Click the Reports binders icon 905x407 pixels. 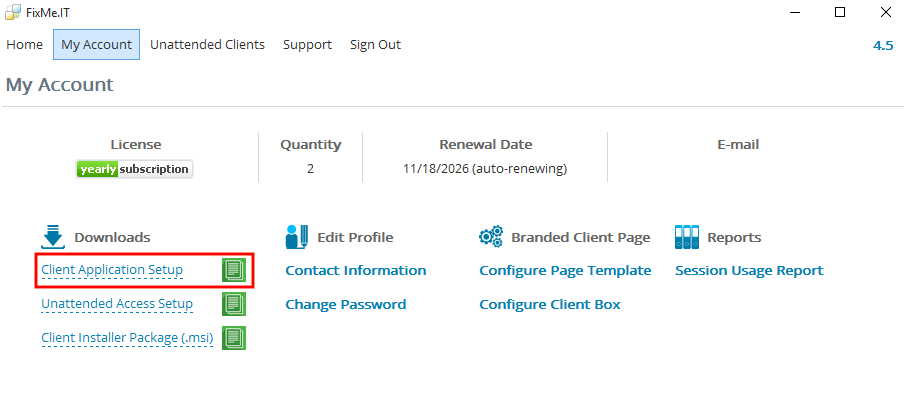pyautogui.click(x=687, y=237)
